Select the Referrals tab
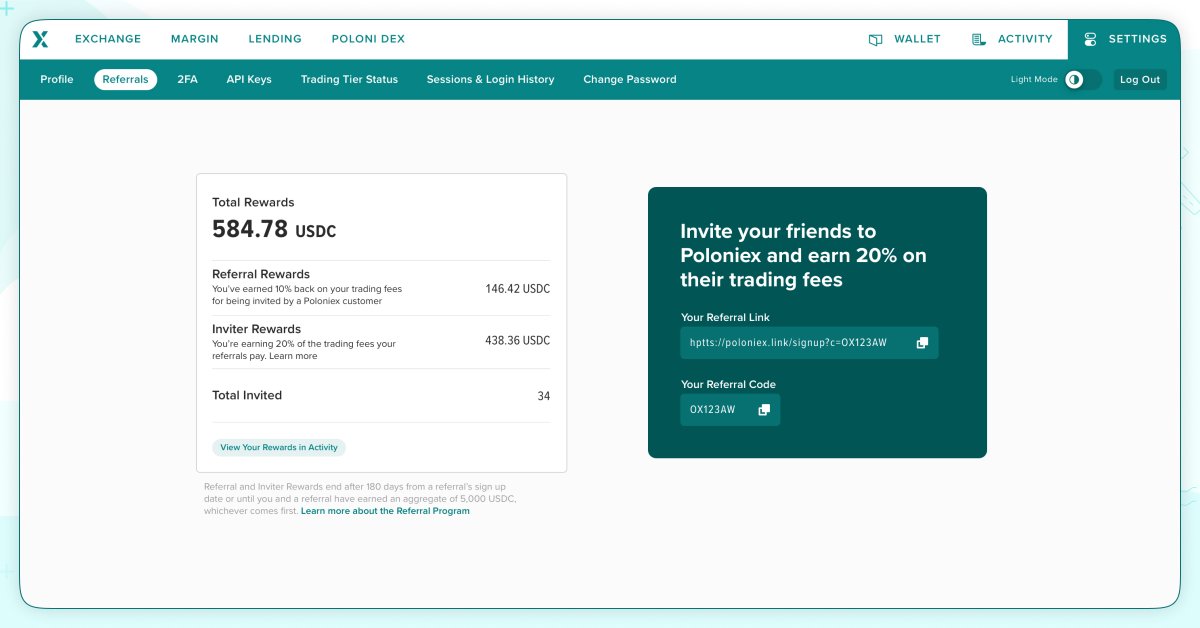 point(126,79)
